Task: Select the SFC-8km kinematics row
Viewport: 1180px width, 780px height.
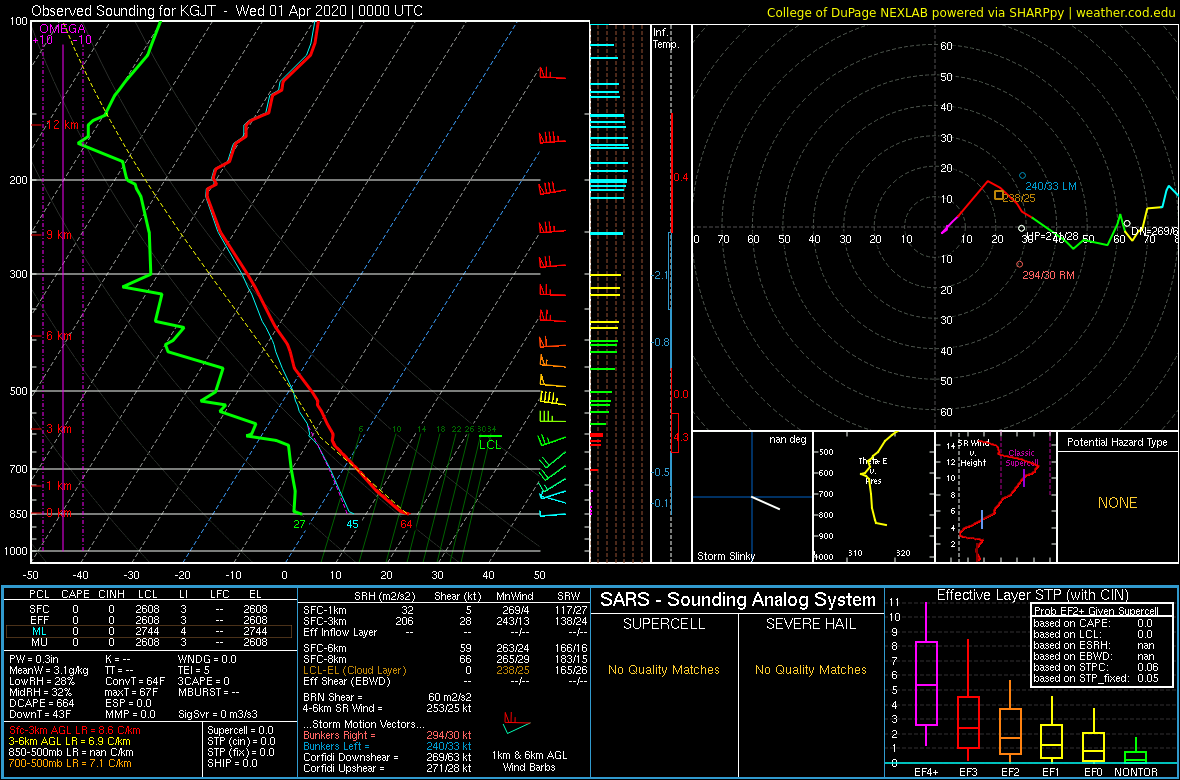Action: [444, 660]
